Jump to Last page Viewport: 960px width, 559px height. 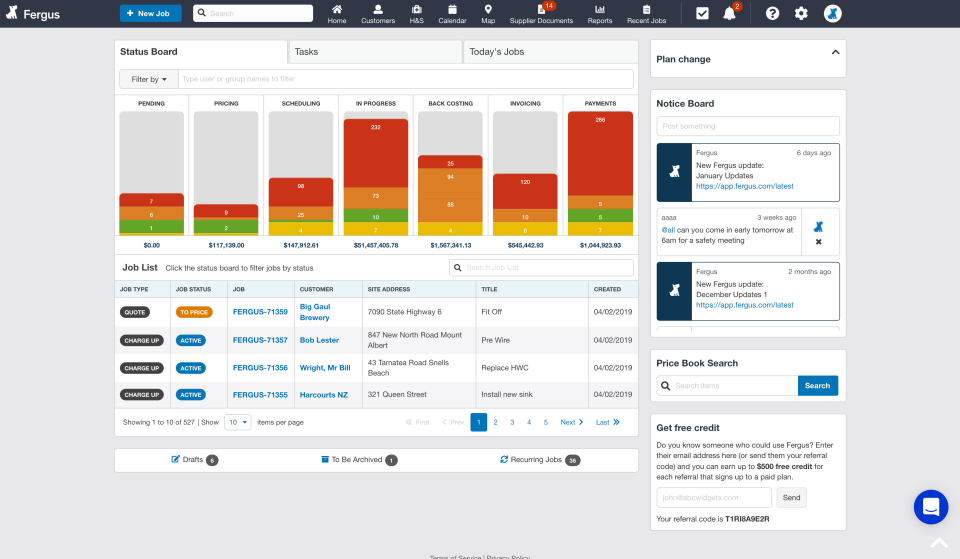pos(607,422)
